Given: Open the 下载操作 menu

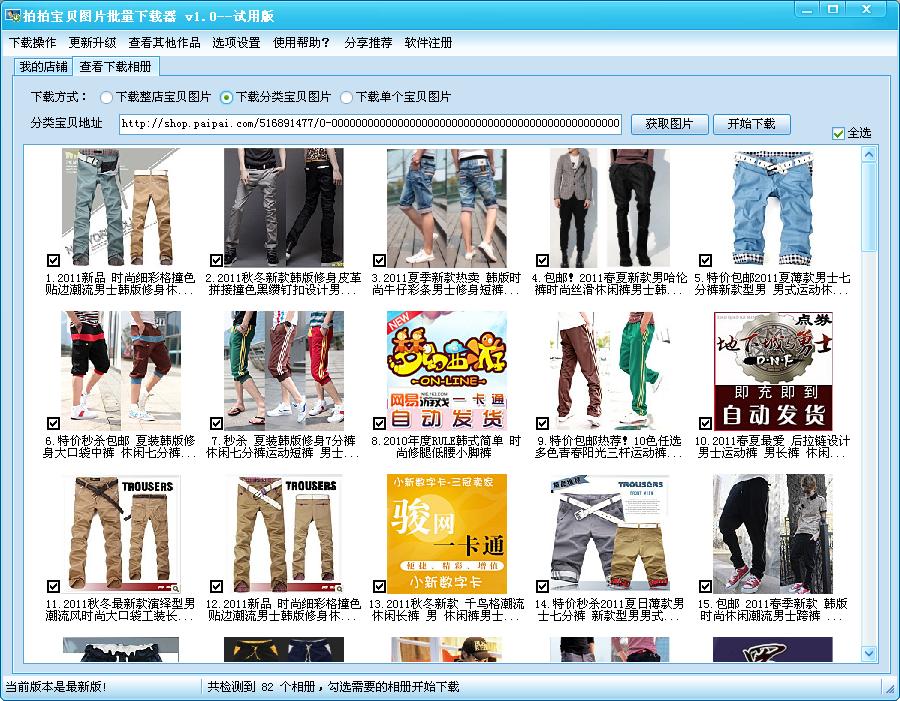Looking at the screenshot, I should tap(33, 42).
